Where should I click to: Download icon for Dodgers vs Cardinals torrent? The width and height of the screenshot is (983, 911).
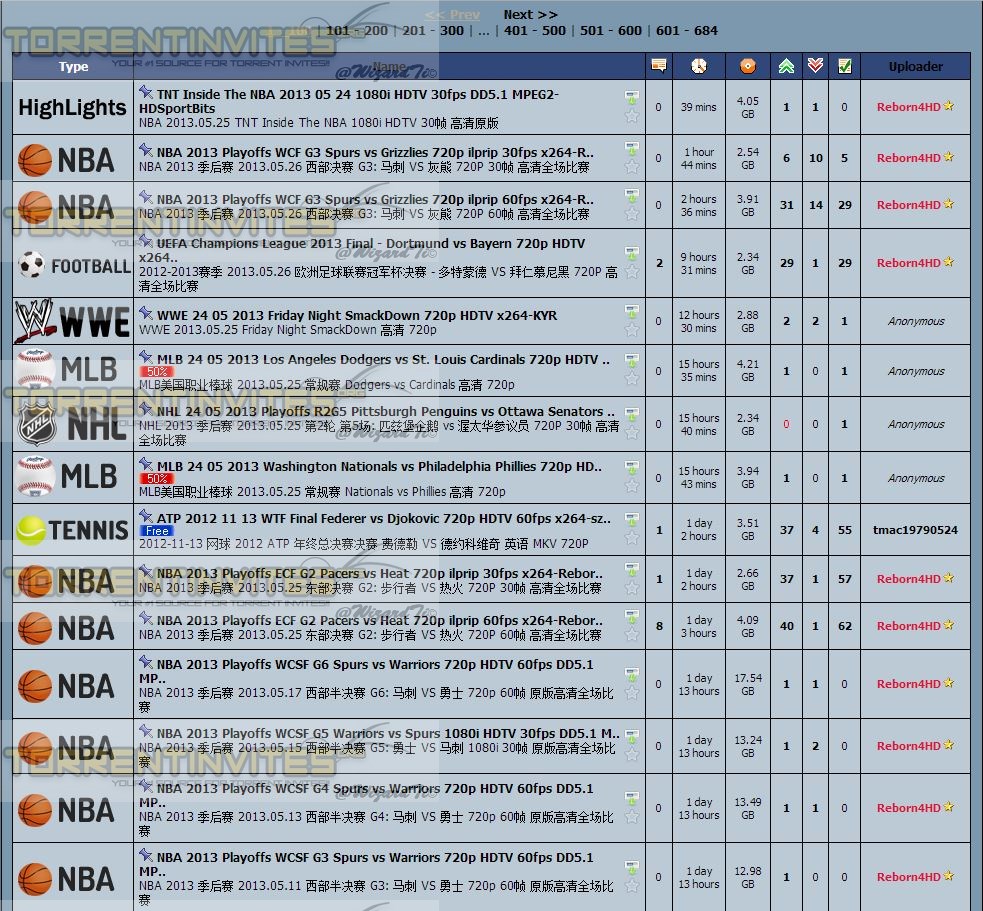[x=631, y=360]
